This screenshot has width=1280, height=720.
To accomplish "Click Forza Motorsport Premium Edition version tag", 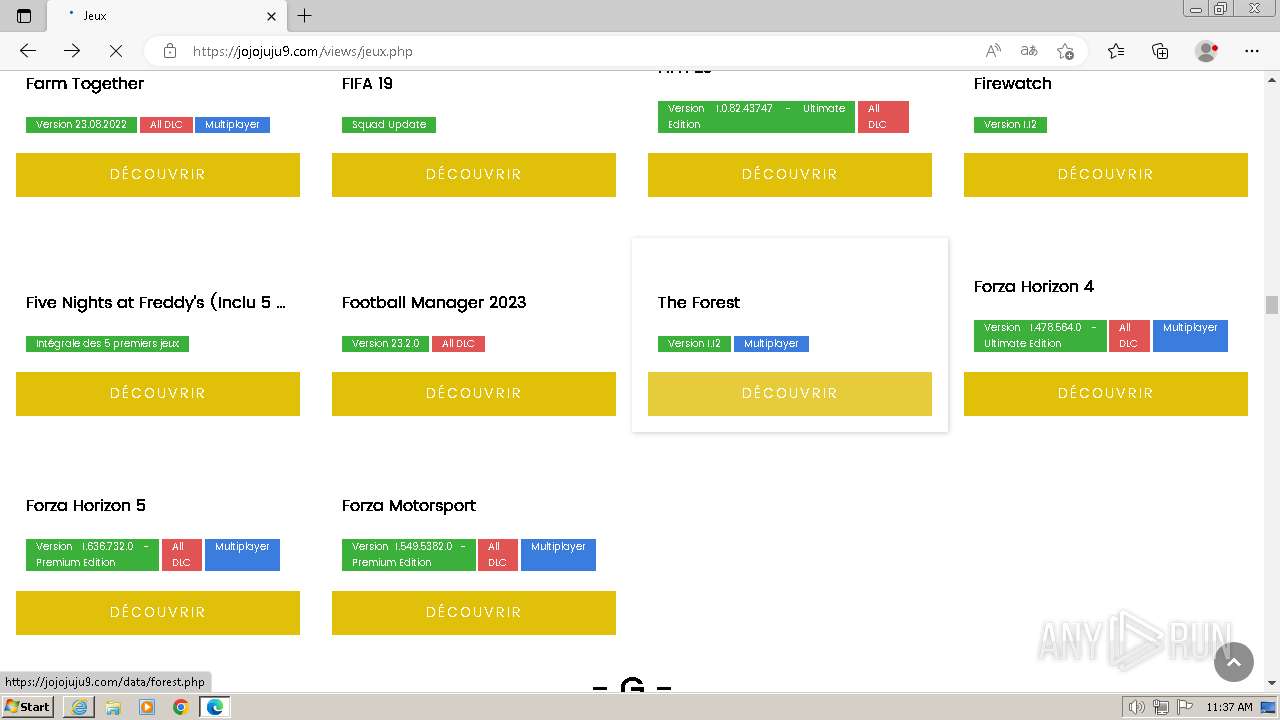I will click(409, 555).
